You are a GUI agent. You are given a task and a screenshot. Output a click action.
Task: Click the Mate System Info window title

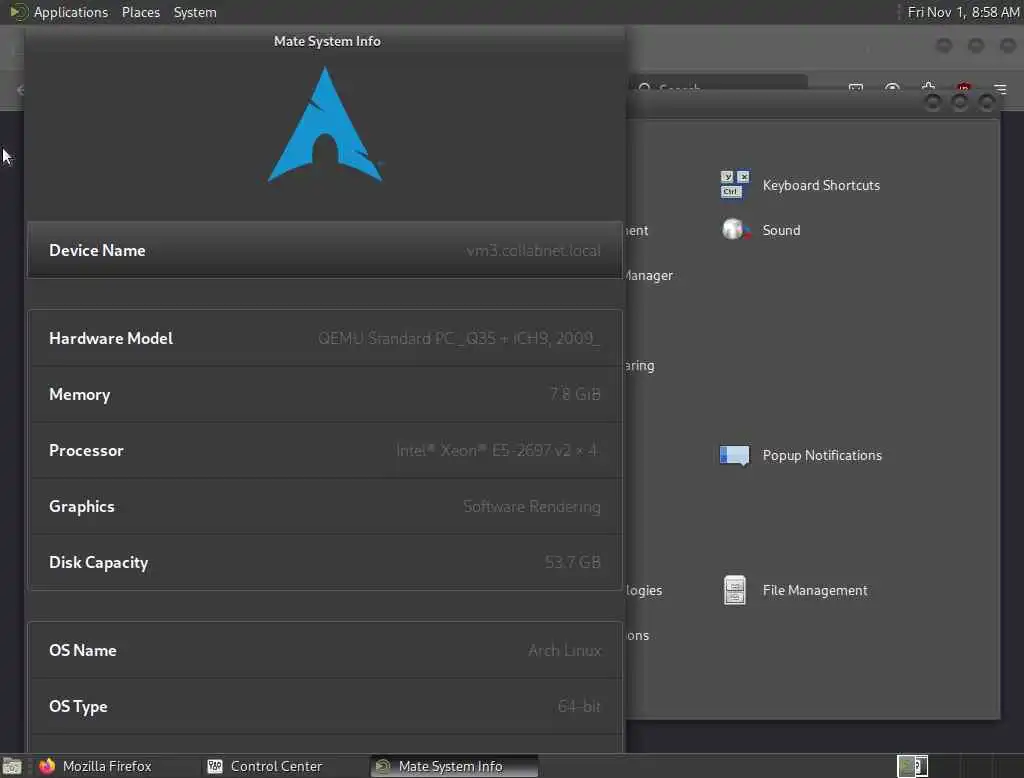[x=327, y=41]
